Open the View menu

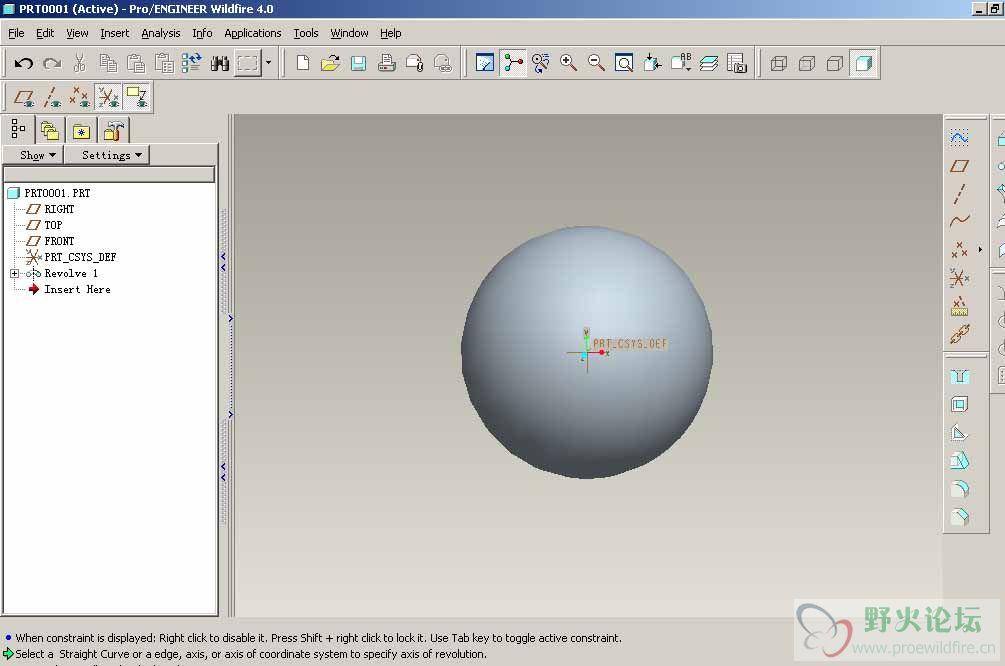coord(78,33)
